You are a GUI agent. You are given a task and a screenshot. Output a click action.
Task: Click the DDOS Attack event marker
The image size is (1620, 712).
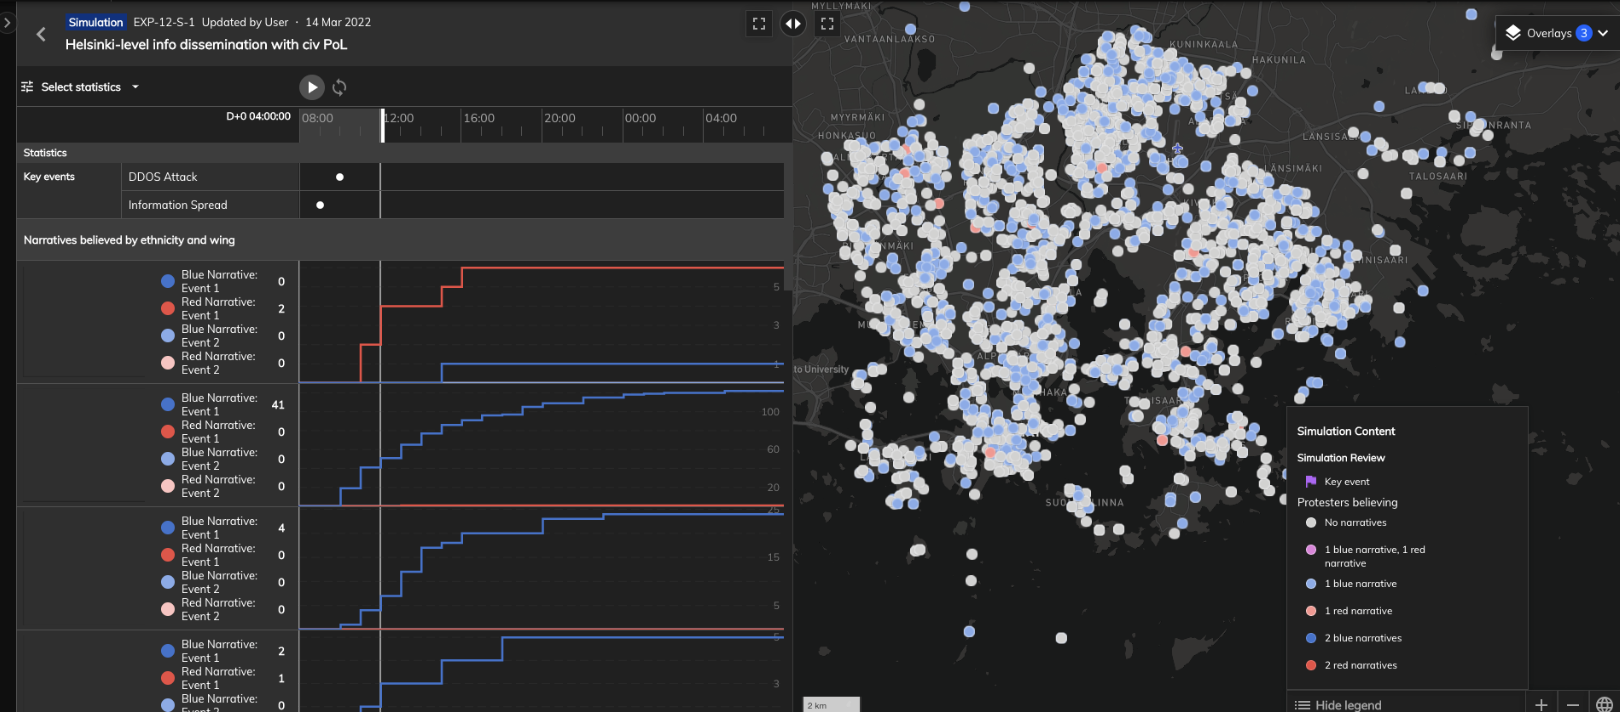[x=340, y=177]
